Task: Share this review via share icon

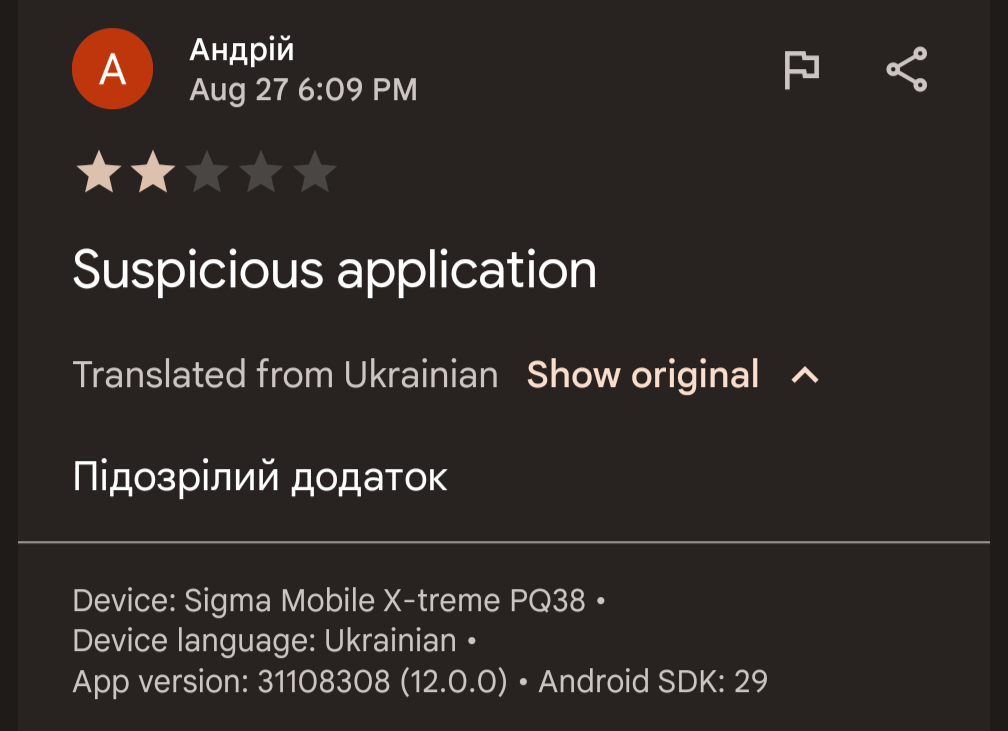Action: pyautogui.click(x=907, y=70)
